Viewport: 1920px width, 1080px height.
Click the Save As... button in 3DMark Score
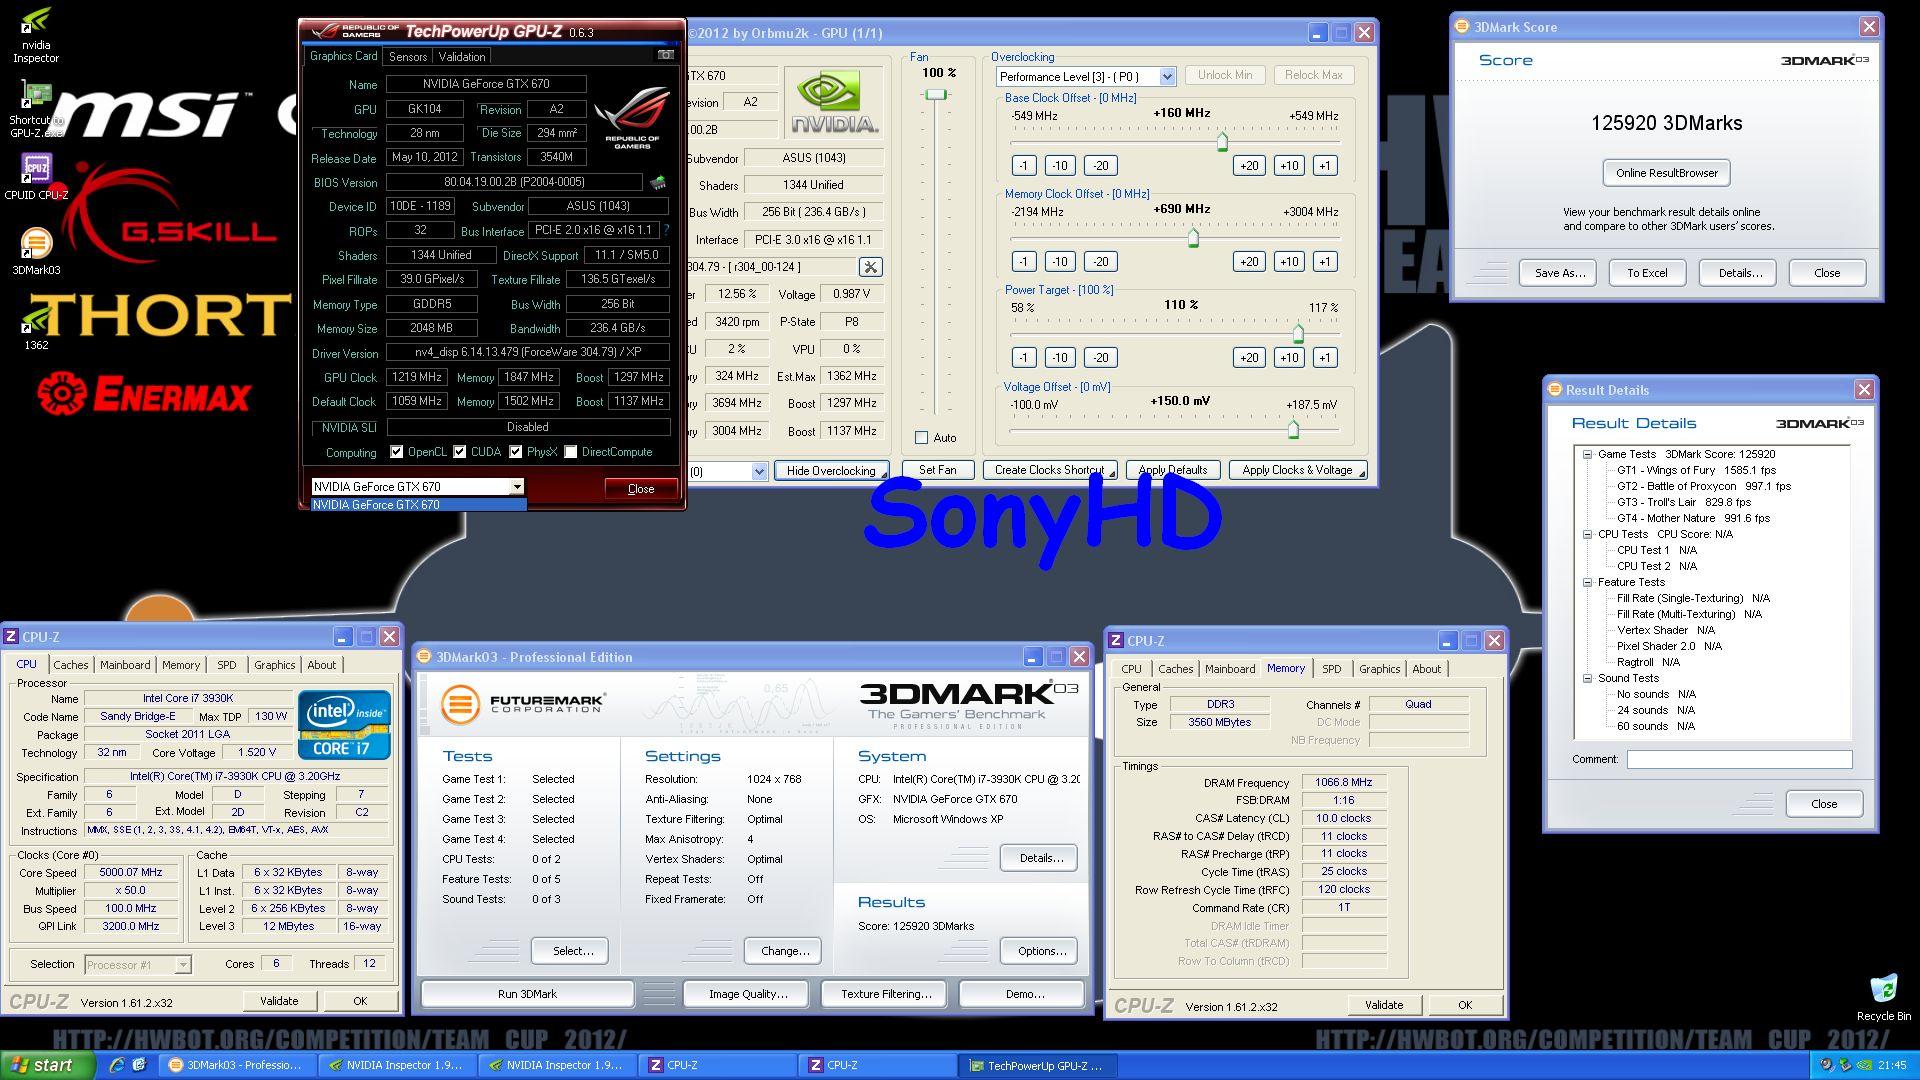[1559, 273]
